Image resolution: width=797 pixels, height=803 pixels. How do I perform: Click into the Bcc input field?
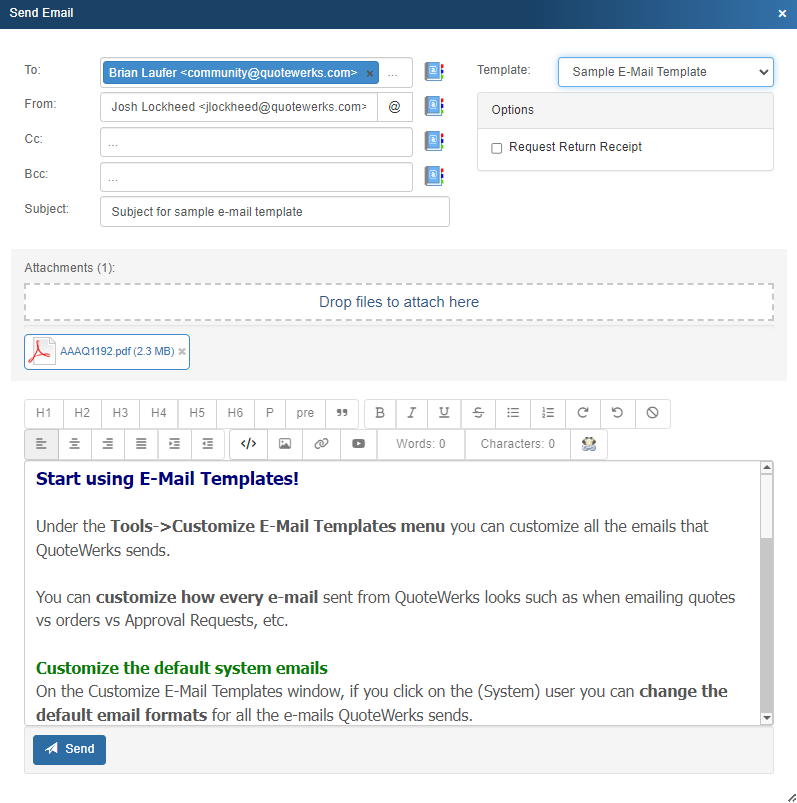click(256, 177)
